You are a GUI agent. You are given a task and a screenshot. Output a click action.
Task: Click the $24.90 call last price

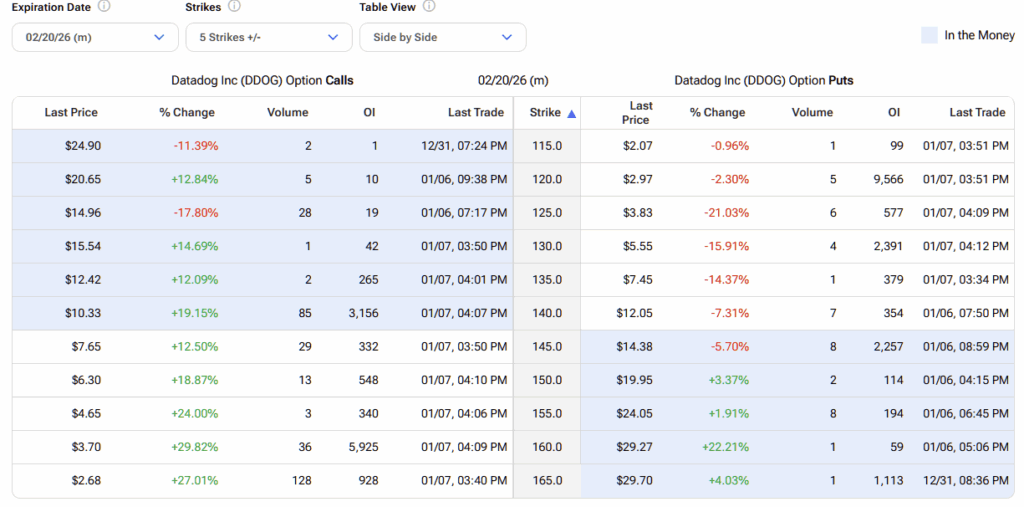pyautogui.click(x=82, y=146)
